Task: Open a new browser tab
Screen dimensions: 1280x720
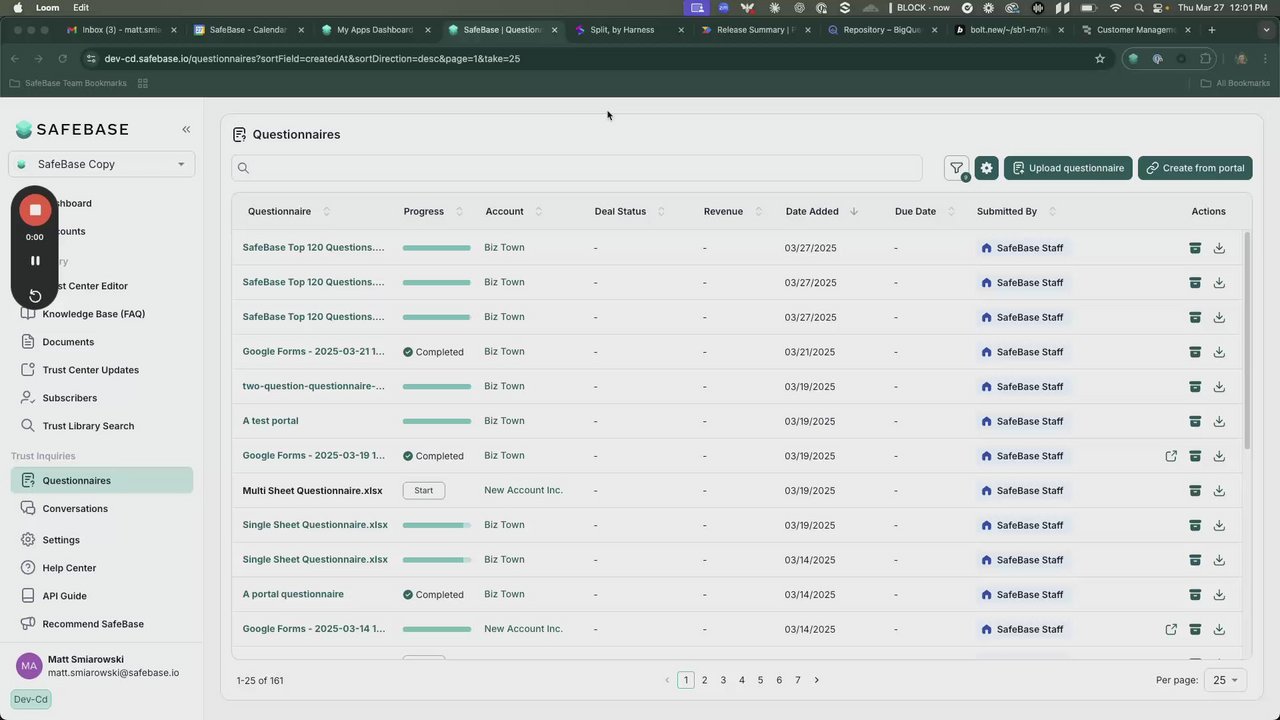Action: [1211, 30]
